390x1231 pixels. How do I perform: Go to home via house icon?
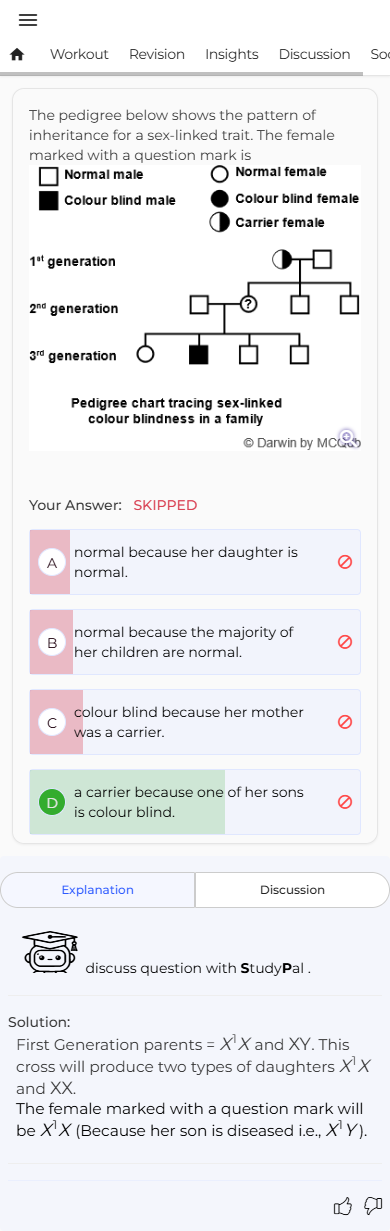click(16, 55)
